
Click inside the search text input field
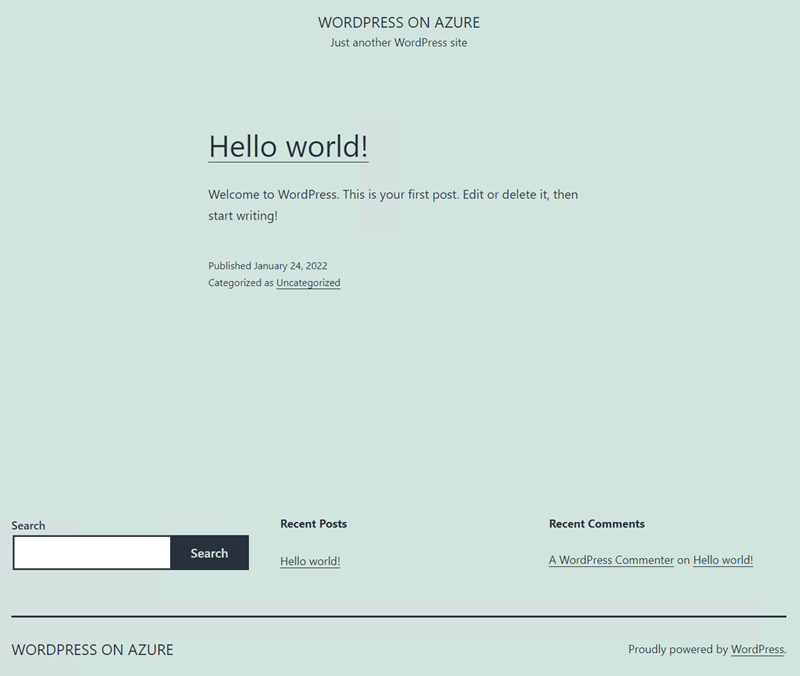point(90,552)
